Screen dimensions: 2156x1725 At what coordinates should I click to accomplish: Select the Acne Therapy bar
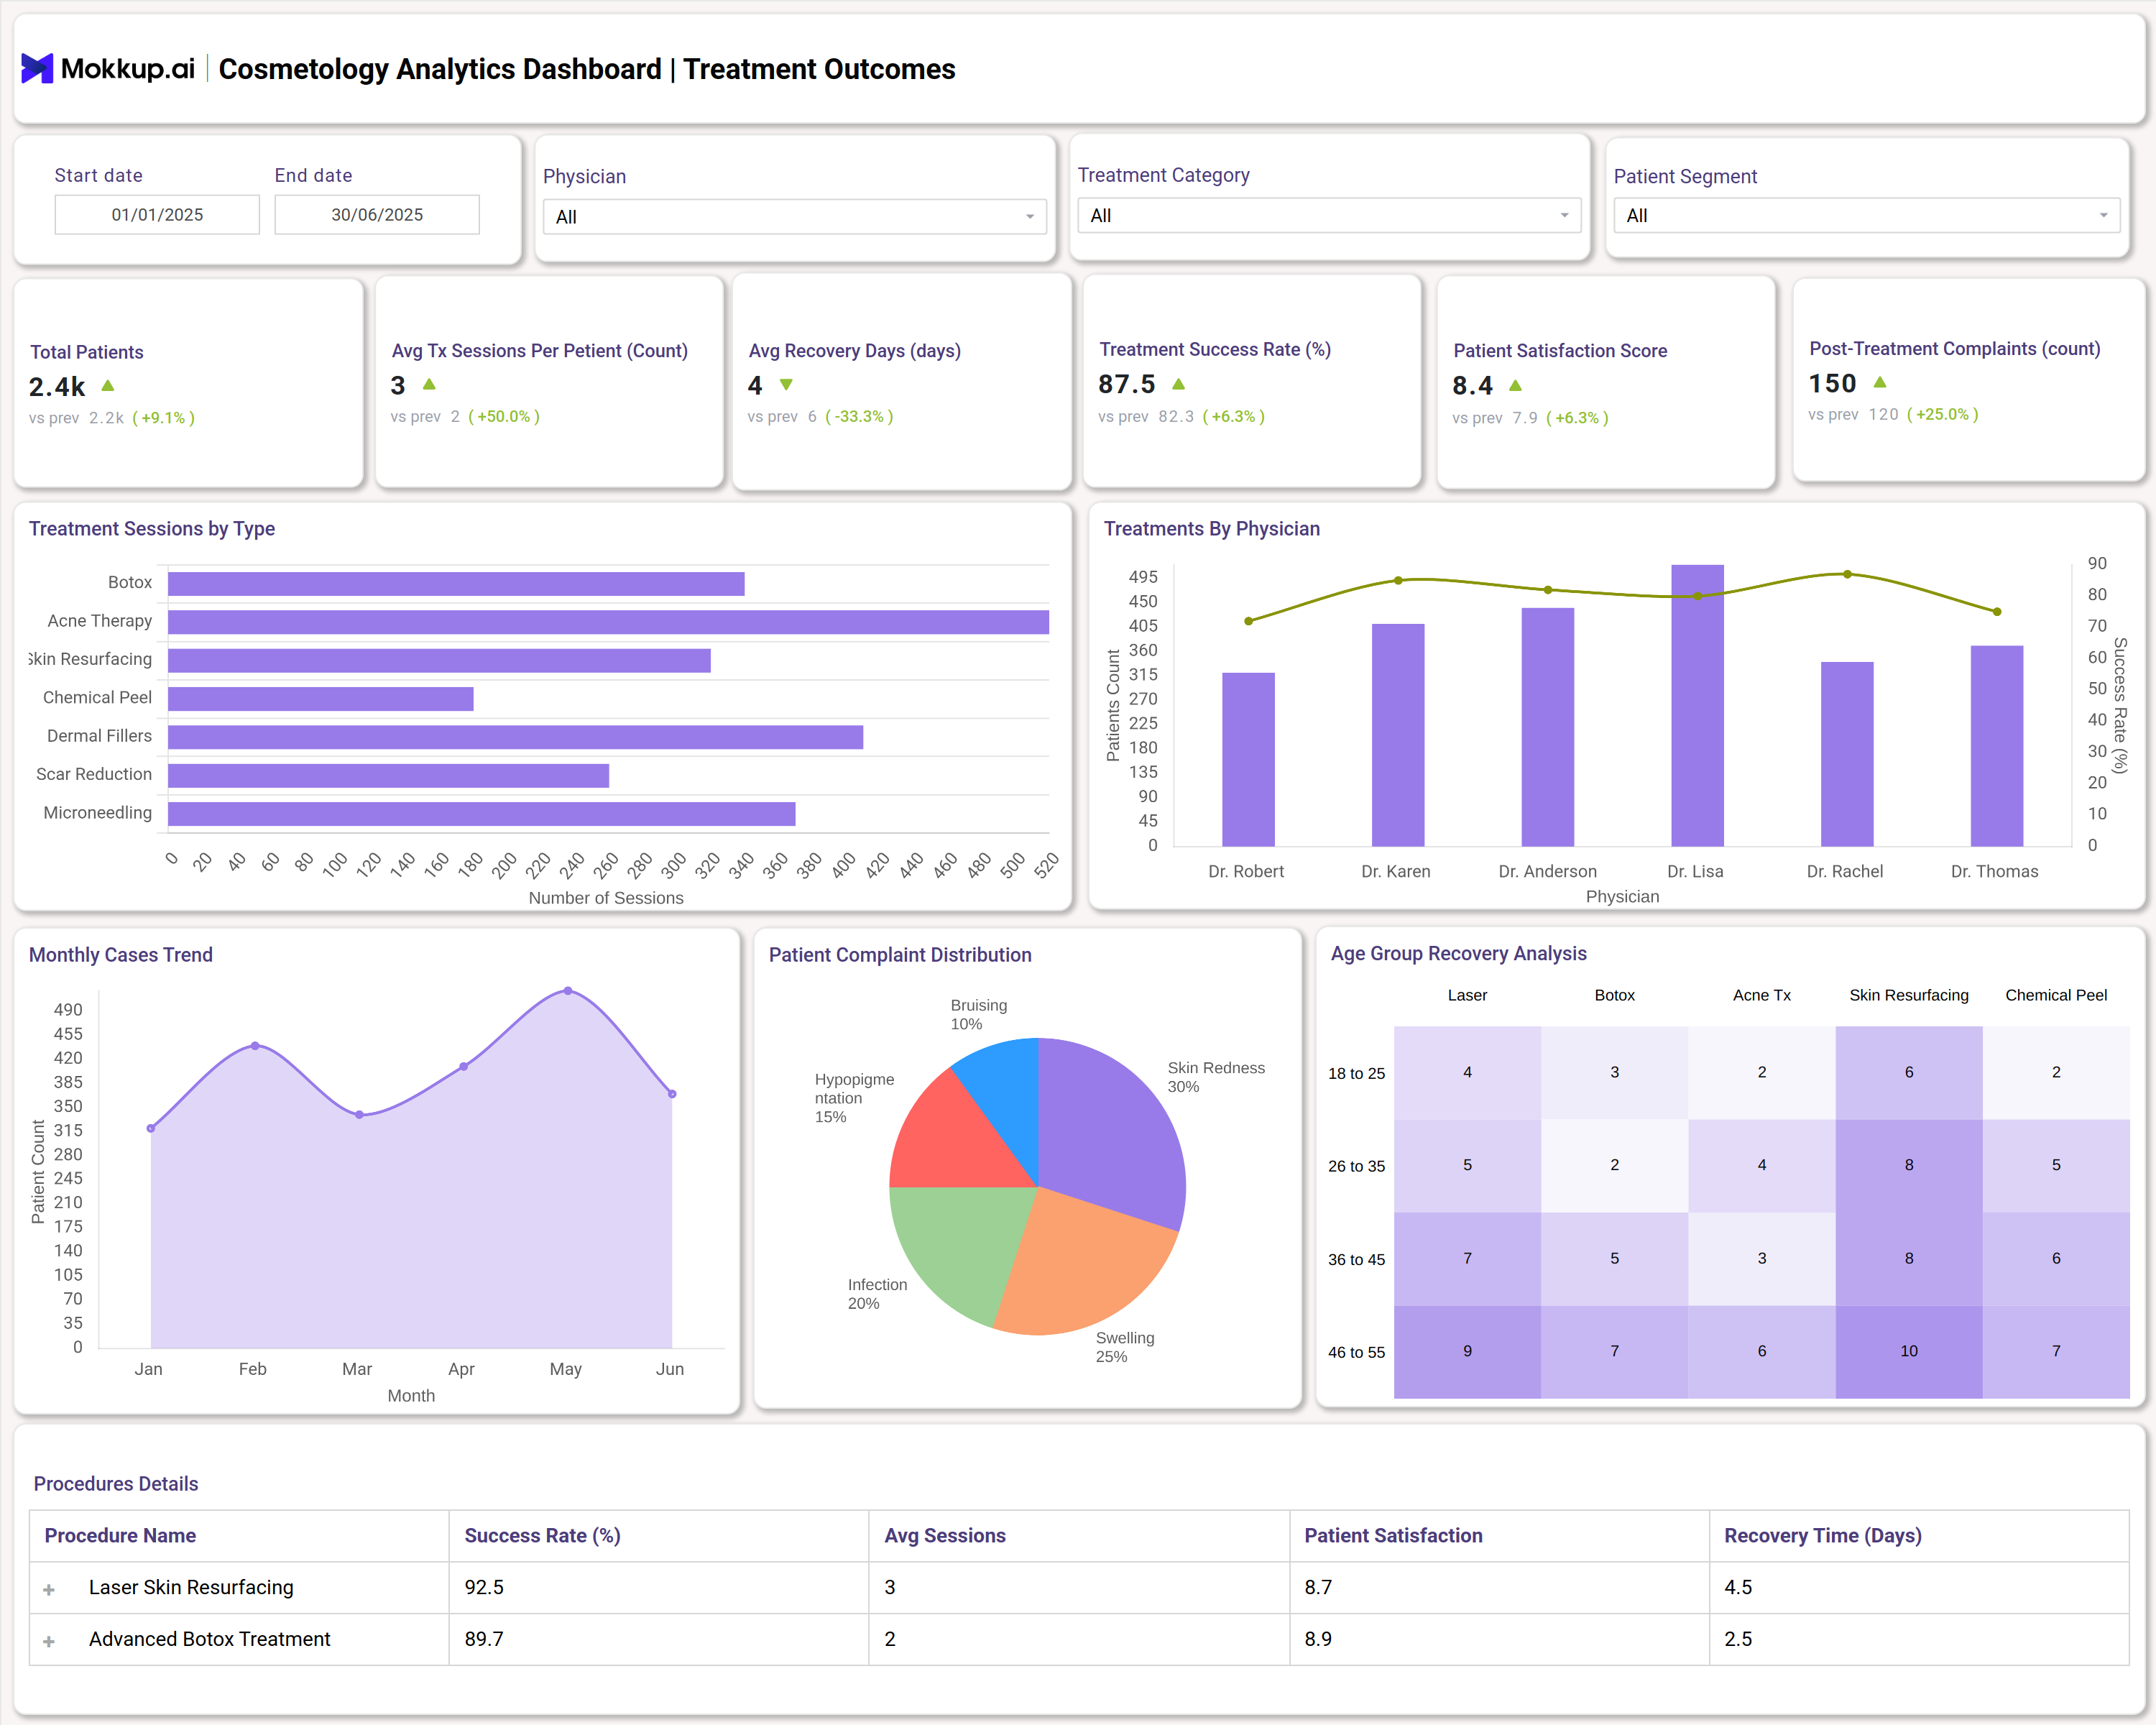(608, 622)
